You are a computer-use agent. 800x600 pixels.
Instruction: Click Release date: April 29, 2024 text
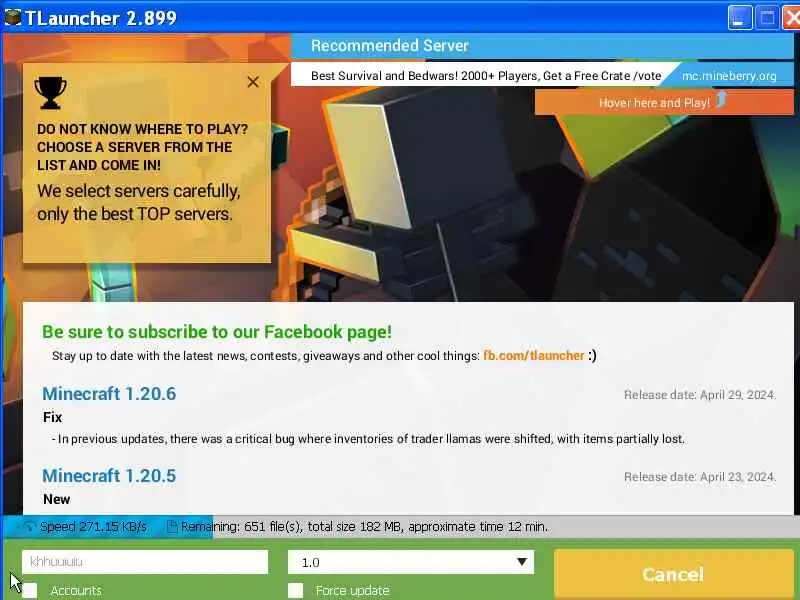pyautogui.click(x=699, y=395)
